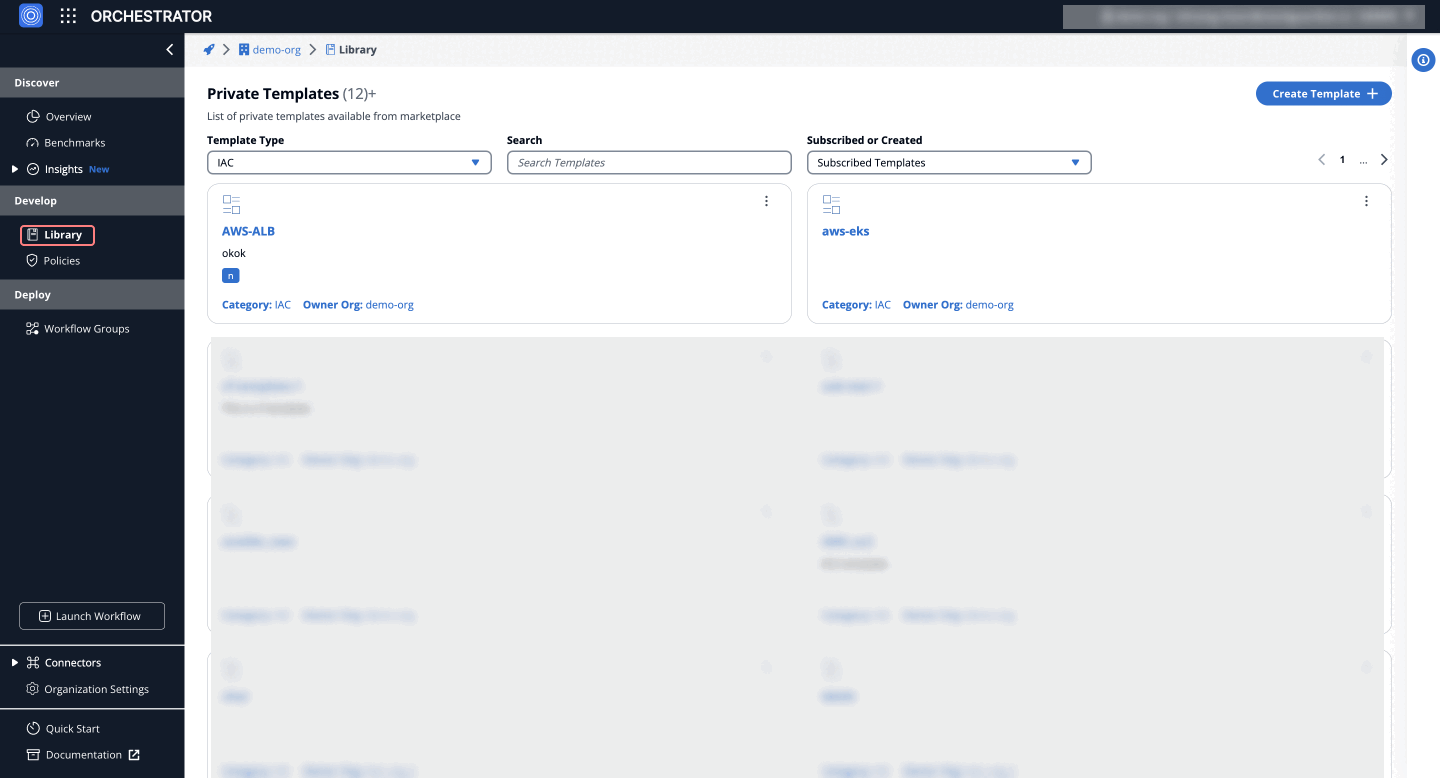Select Insights in the sidebar
Viewport: 1440px width, 778px height.
[63, 169]
